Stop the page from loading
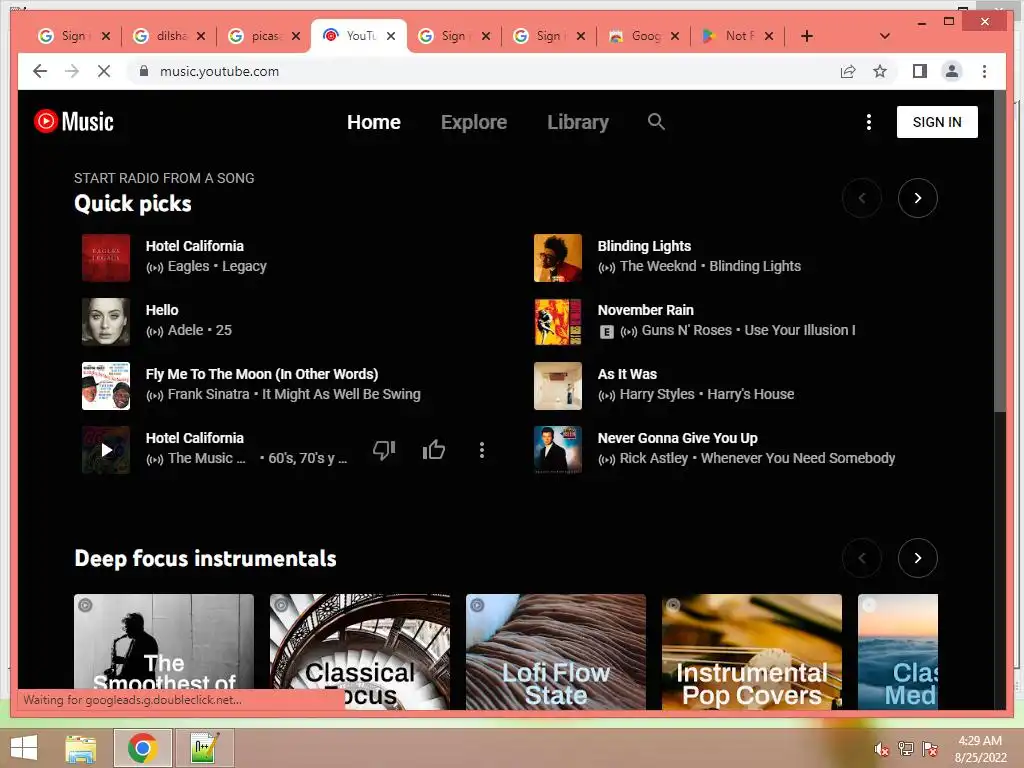Screen dimensions: 1024x768 pos(104,71)
